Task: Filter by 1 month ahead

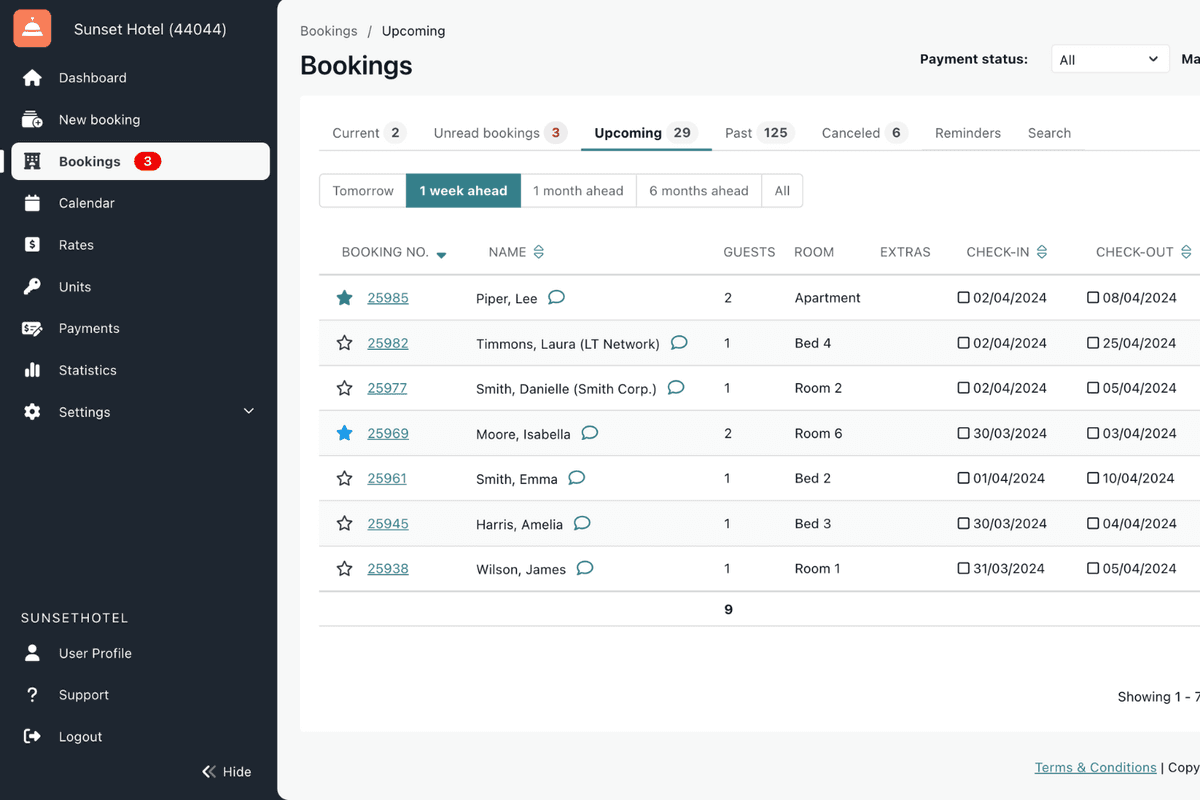Action: 578,191
